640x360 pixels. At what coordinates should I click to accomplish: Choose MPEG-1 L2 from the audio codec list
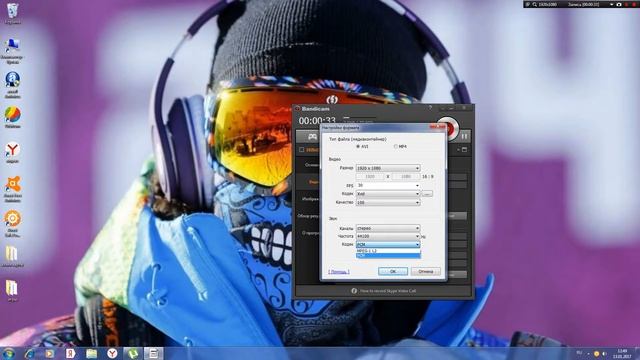point(388,251)
